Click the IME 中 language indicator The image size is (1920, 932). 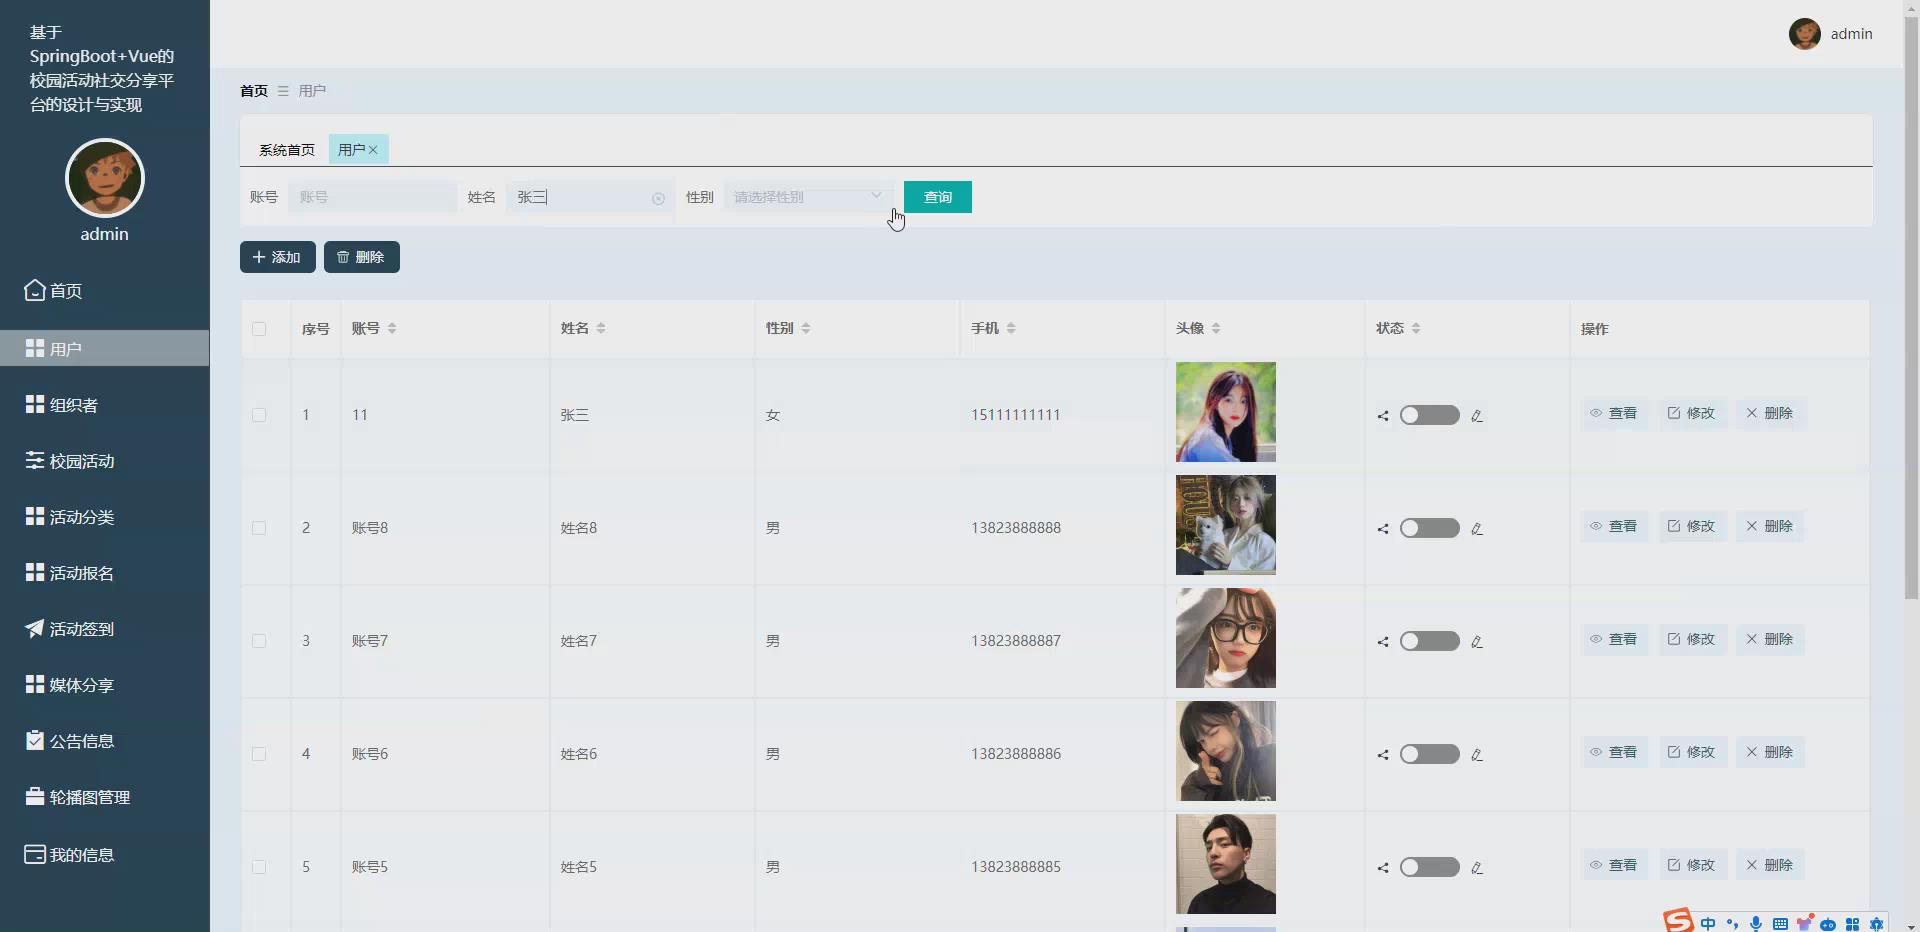[1708, 924]
